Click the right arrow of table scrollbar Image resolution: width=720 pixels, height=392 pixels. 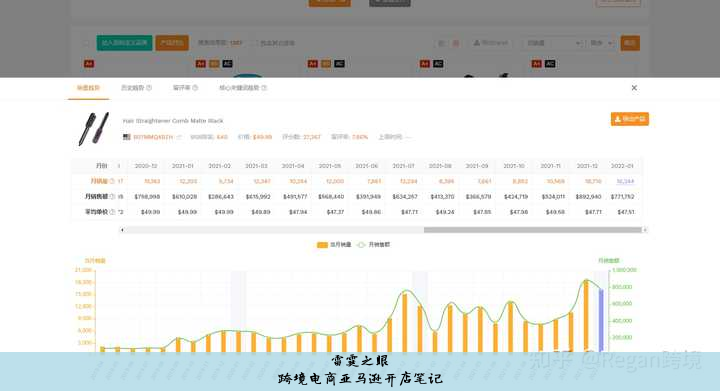[x=644, y=230]
